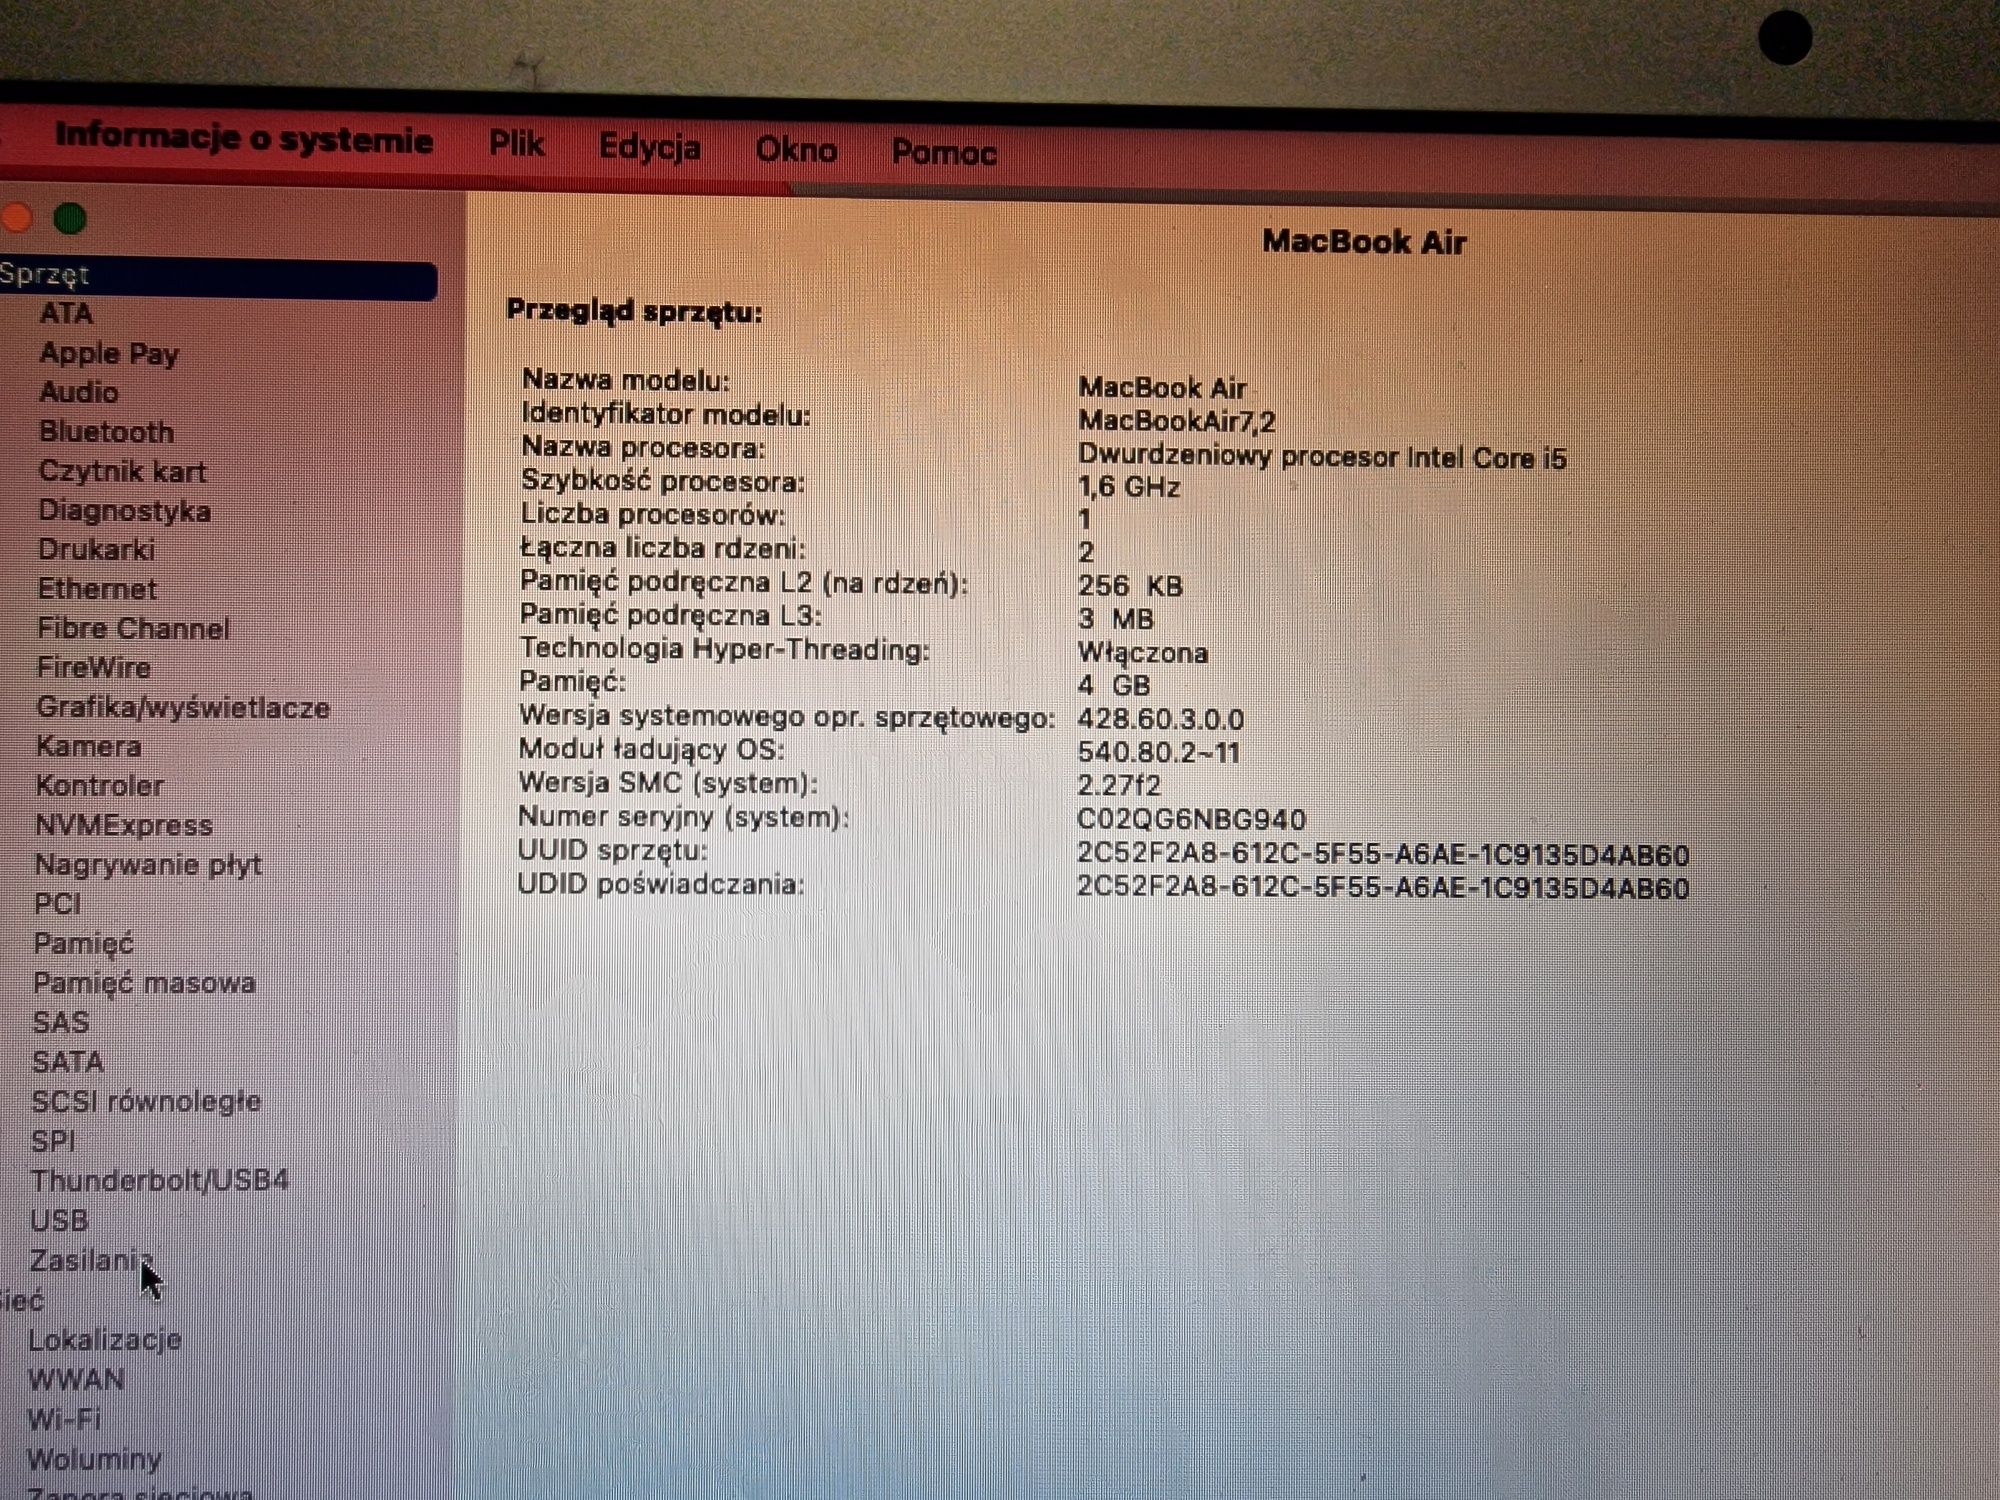The height and width of the screenshot is (1500, 2000).
Task: Click the Łączna liczba rdzeni label
Action: tap(662, 548)
